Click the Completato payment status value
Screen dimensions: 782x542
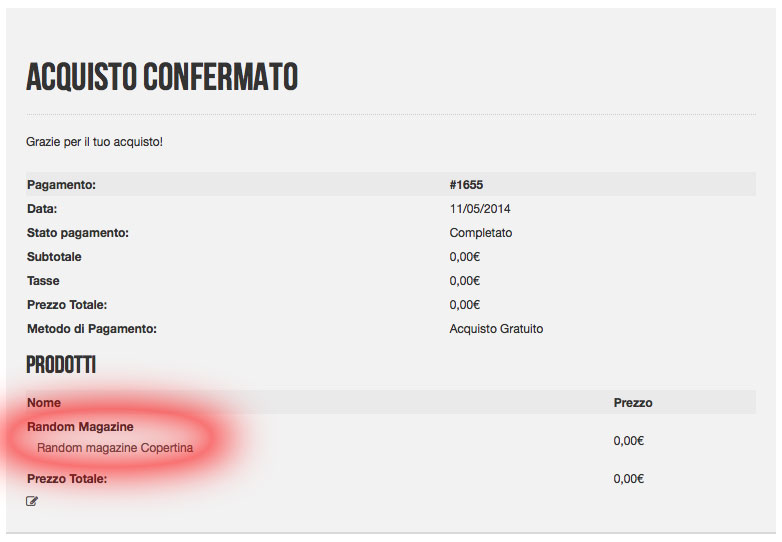pyautogui.click(x=481, y=233)
